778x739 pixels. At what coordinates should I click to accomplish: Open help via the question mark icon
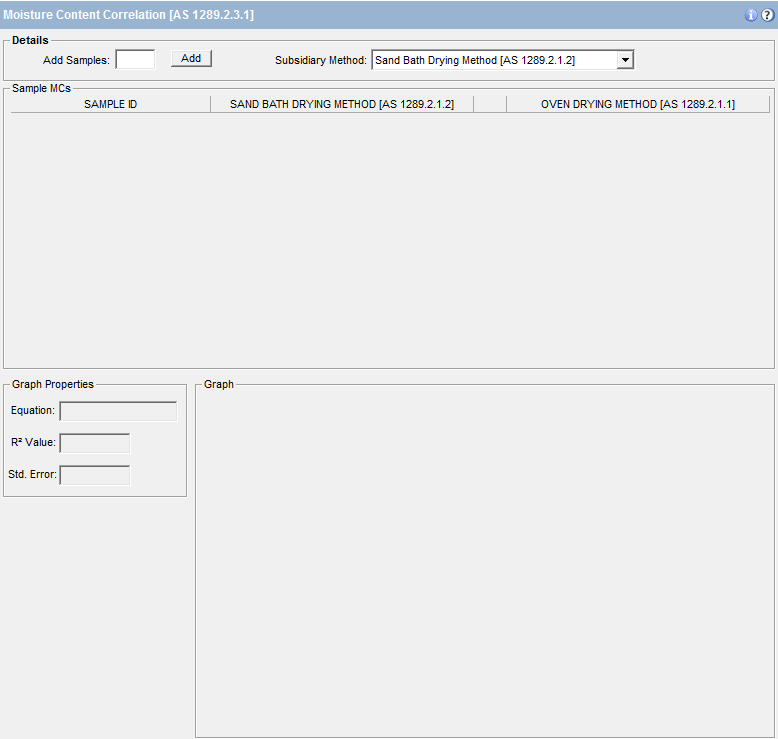[x=767, y=15]
